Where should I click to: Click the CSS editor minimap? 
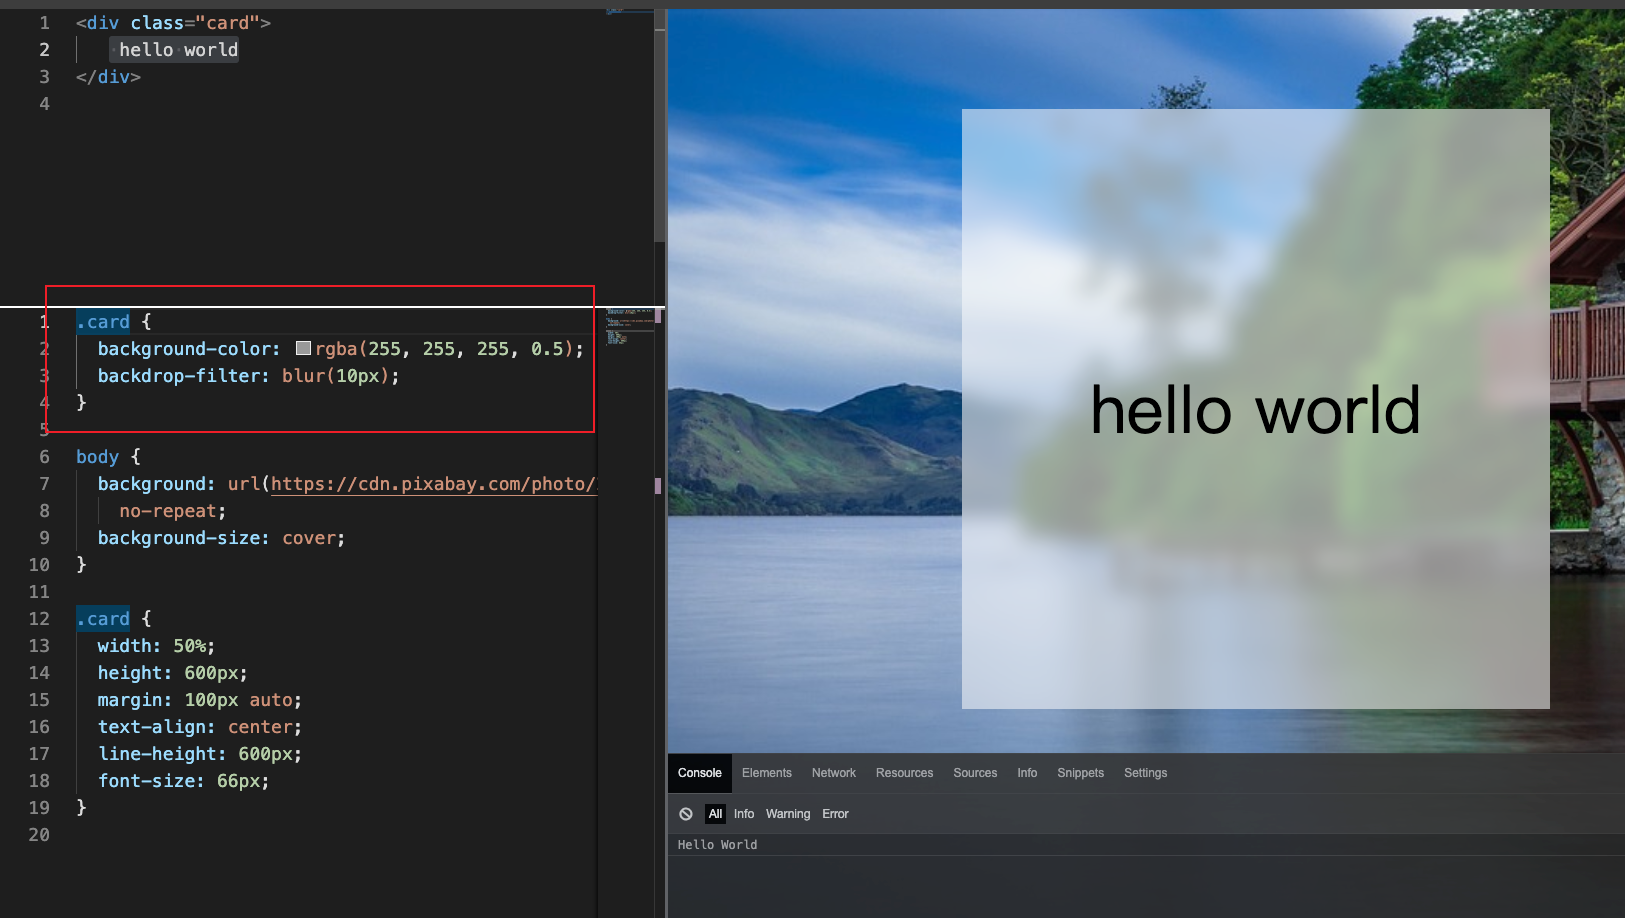click(630, 327)
